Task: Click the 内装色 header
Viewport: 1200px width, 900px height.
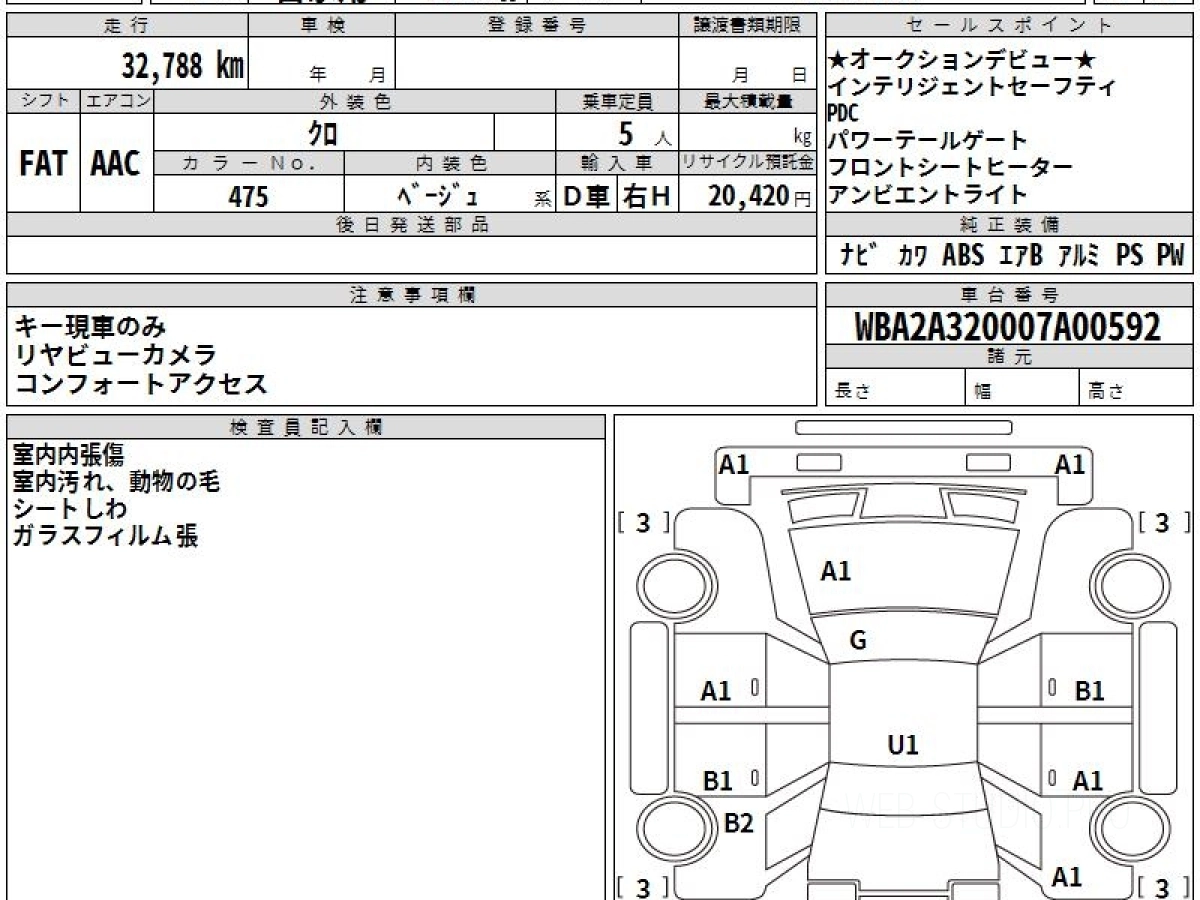Action: pyautogui.click(x=450, y=162)
